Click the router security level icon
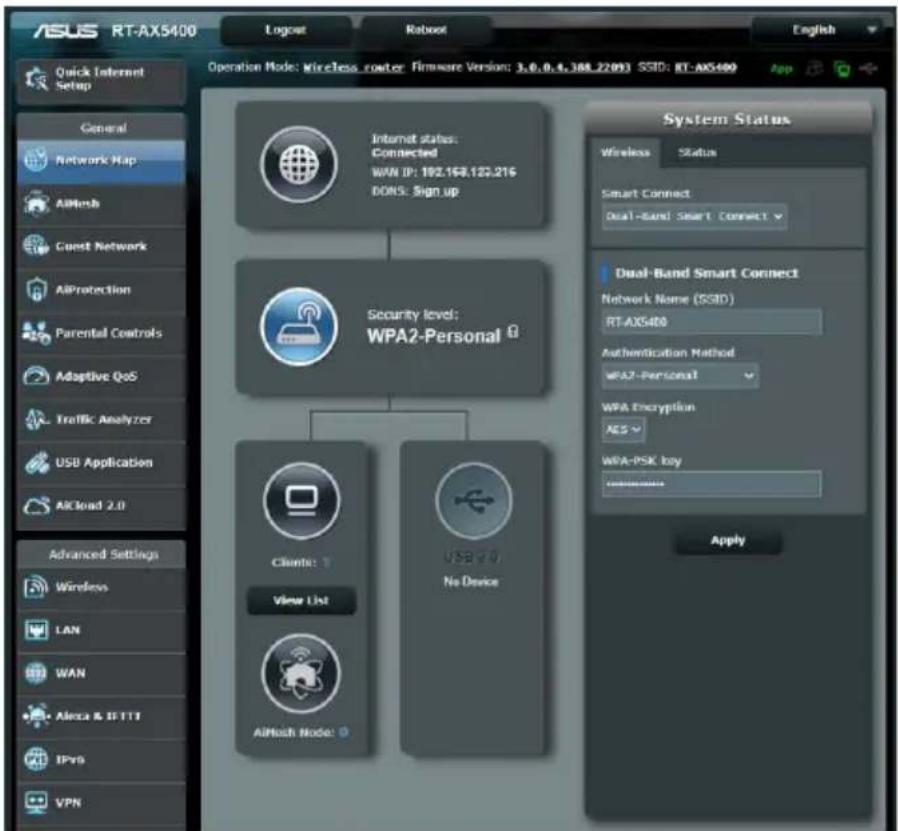Viewport: 898px width, 831px height. coord(299,327)
